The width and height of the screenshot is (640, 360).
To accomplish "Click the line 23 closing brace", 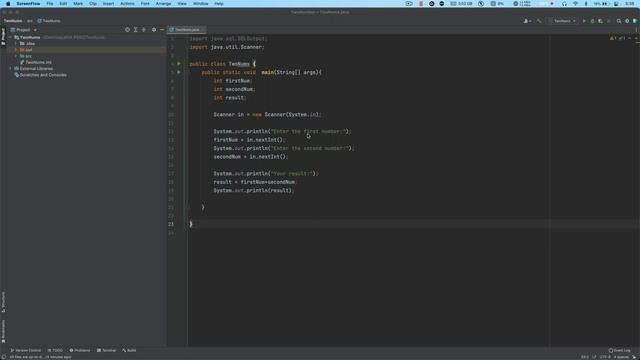I will 191,224.
